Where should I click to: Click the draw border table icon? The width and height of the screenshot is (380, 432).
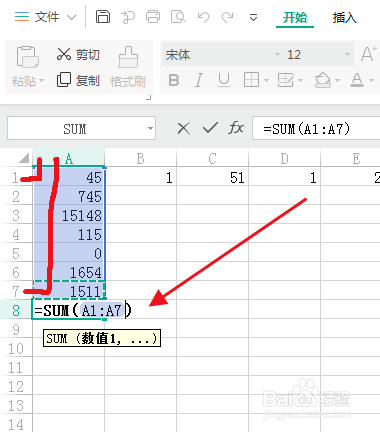(286, 80)
